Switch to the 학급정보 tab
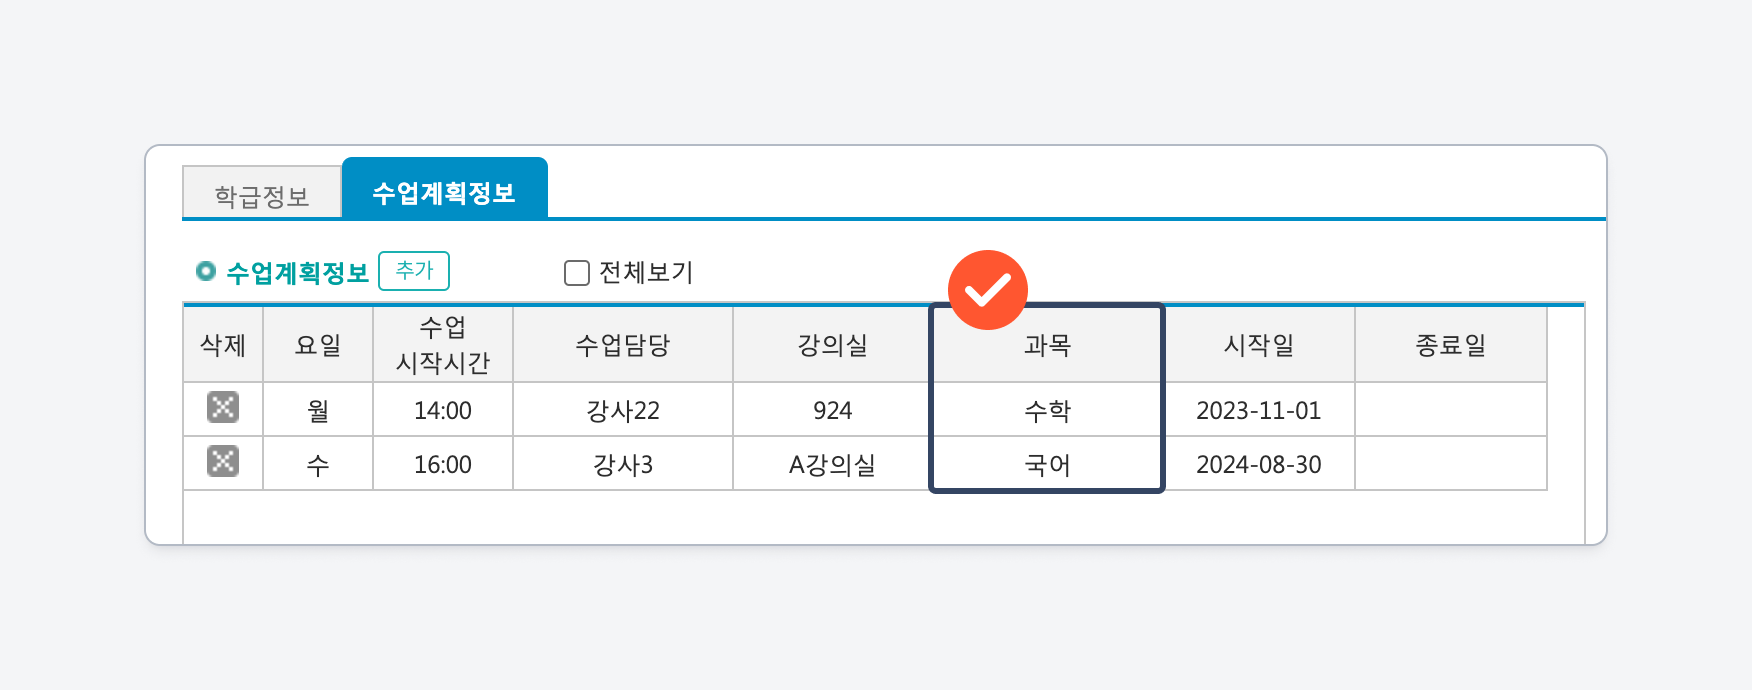1752x690 pixels. pos(262,195)
